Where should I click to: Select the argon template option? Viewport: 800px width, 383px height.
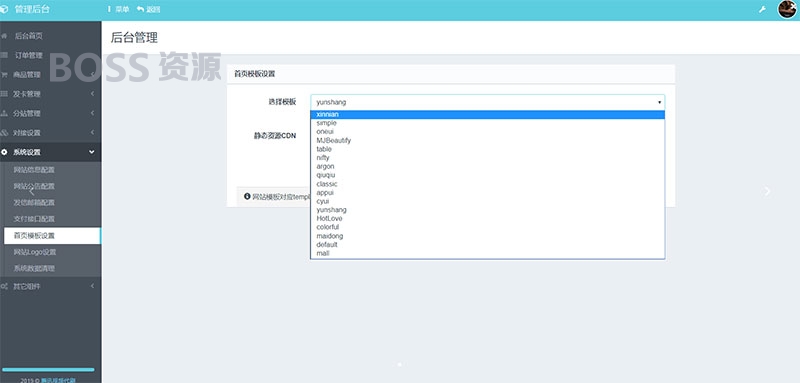click(487, 166)
